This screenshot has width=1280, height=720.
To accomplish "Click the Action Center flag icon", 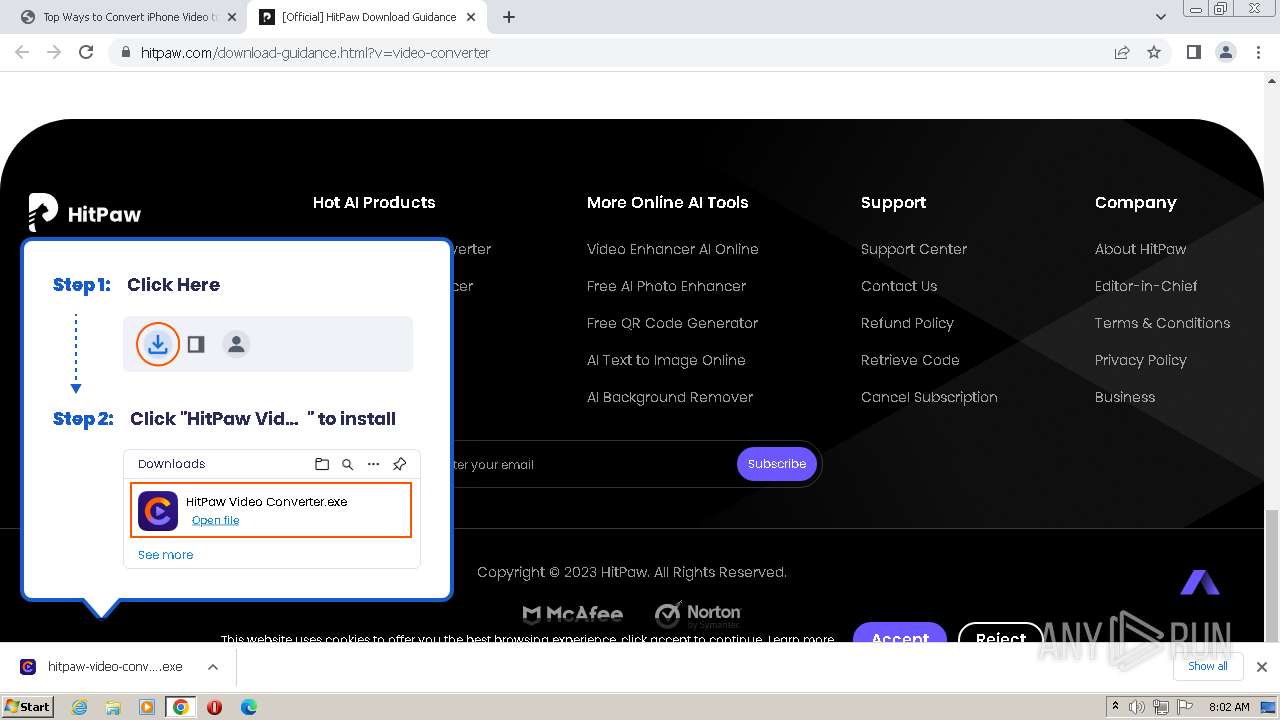I will pyautogui.click(x=1184, y=707).
